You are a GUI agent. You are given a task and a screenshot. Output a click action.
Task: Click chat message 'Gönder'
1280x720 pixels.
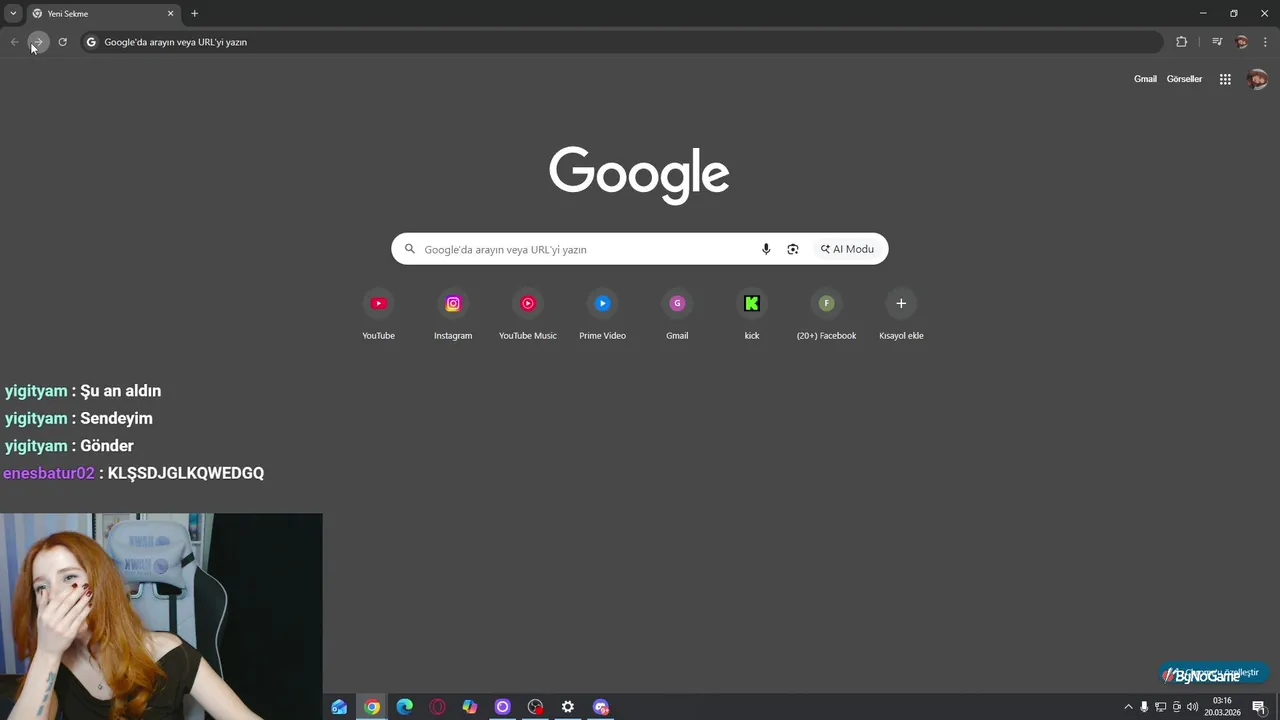(107, 446)
